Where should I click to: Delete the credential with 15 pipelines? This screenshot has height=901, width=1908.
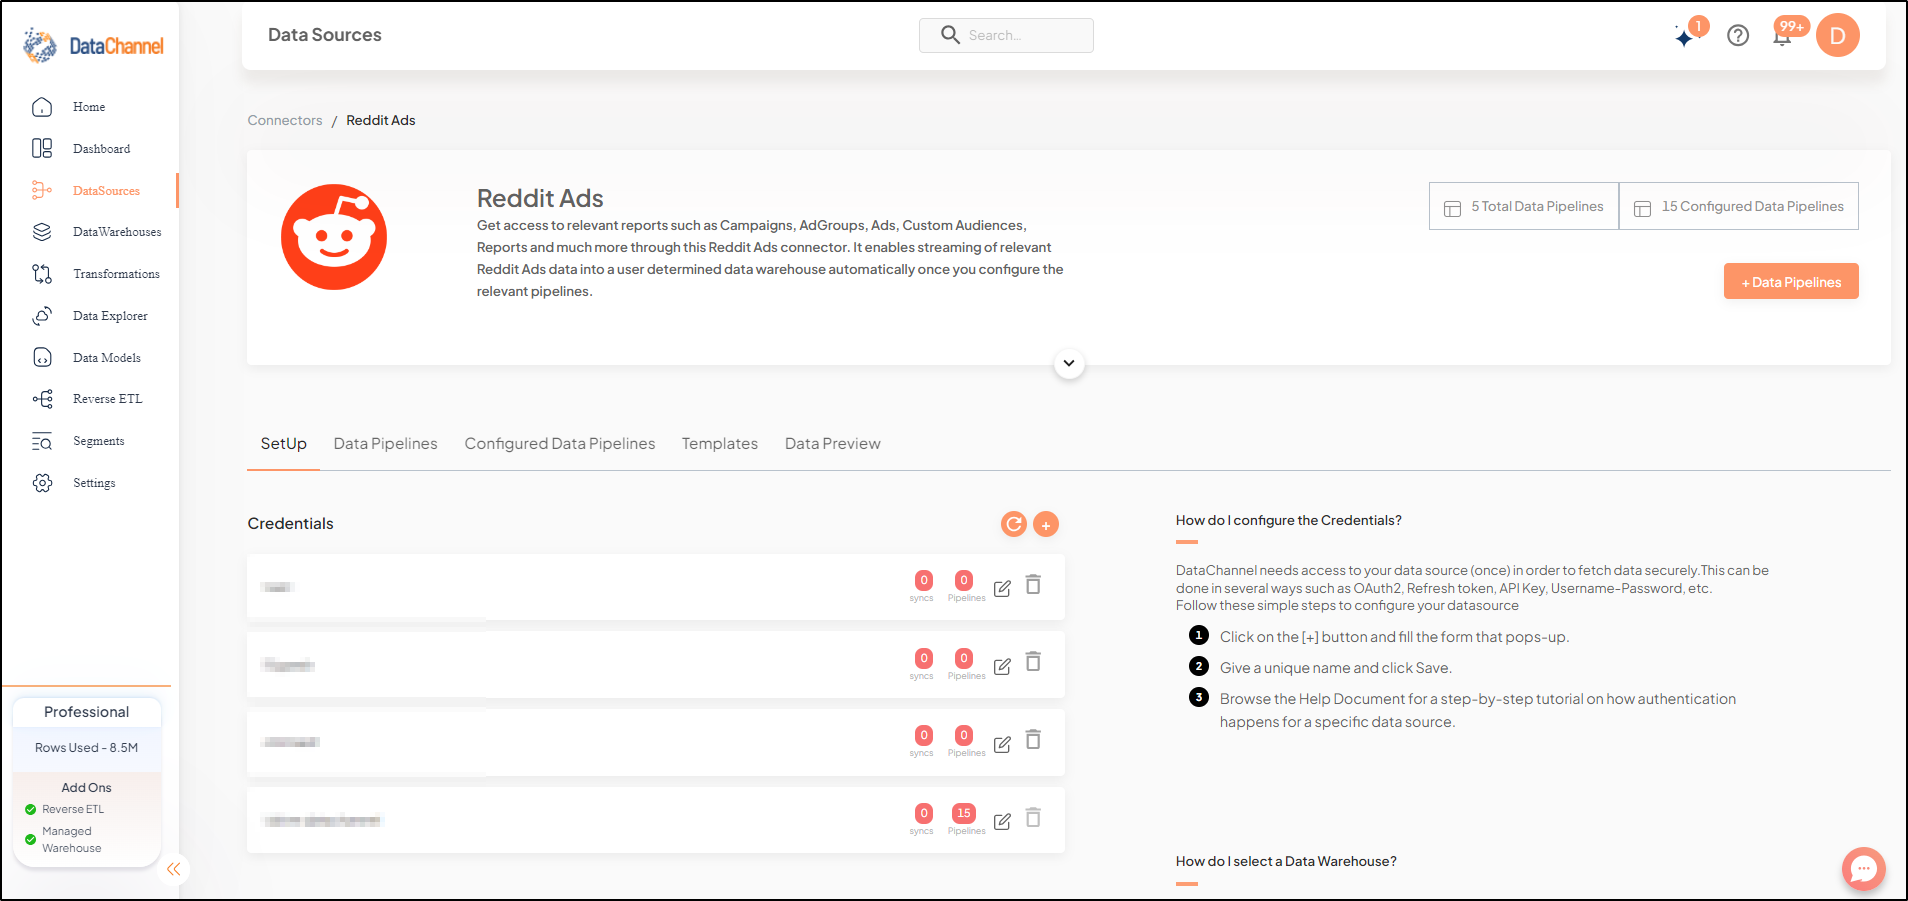coord(1034,818)
